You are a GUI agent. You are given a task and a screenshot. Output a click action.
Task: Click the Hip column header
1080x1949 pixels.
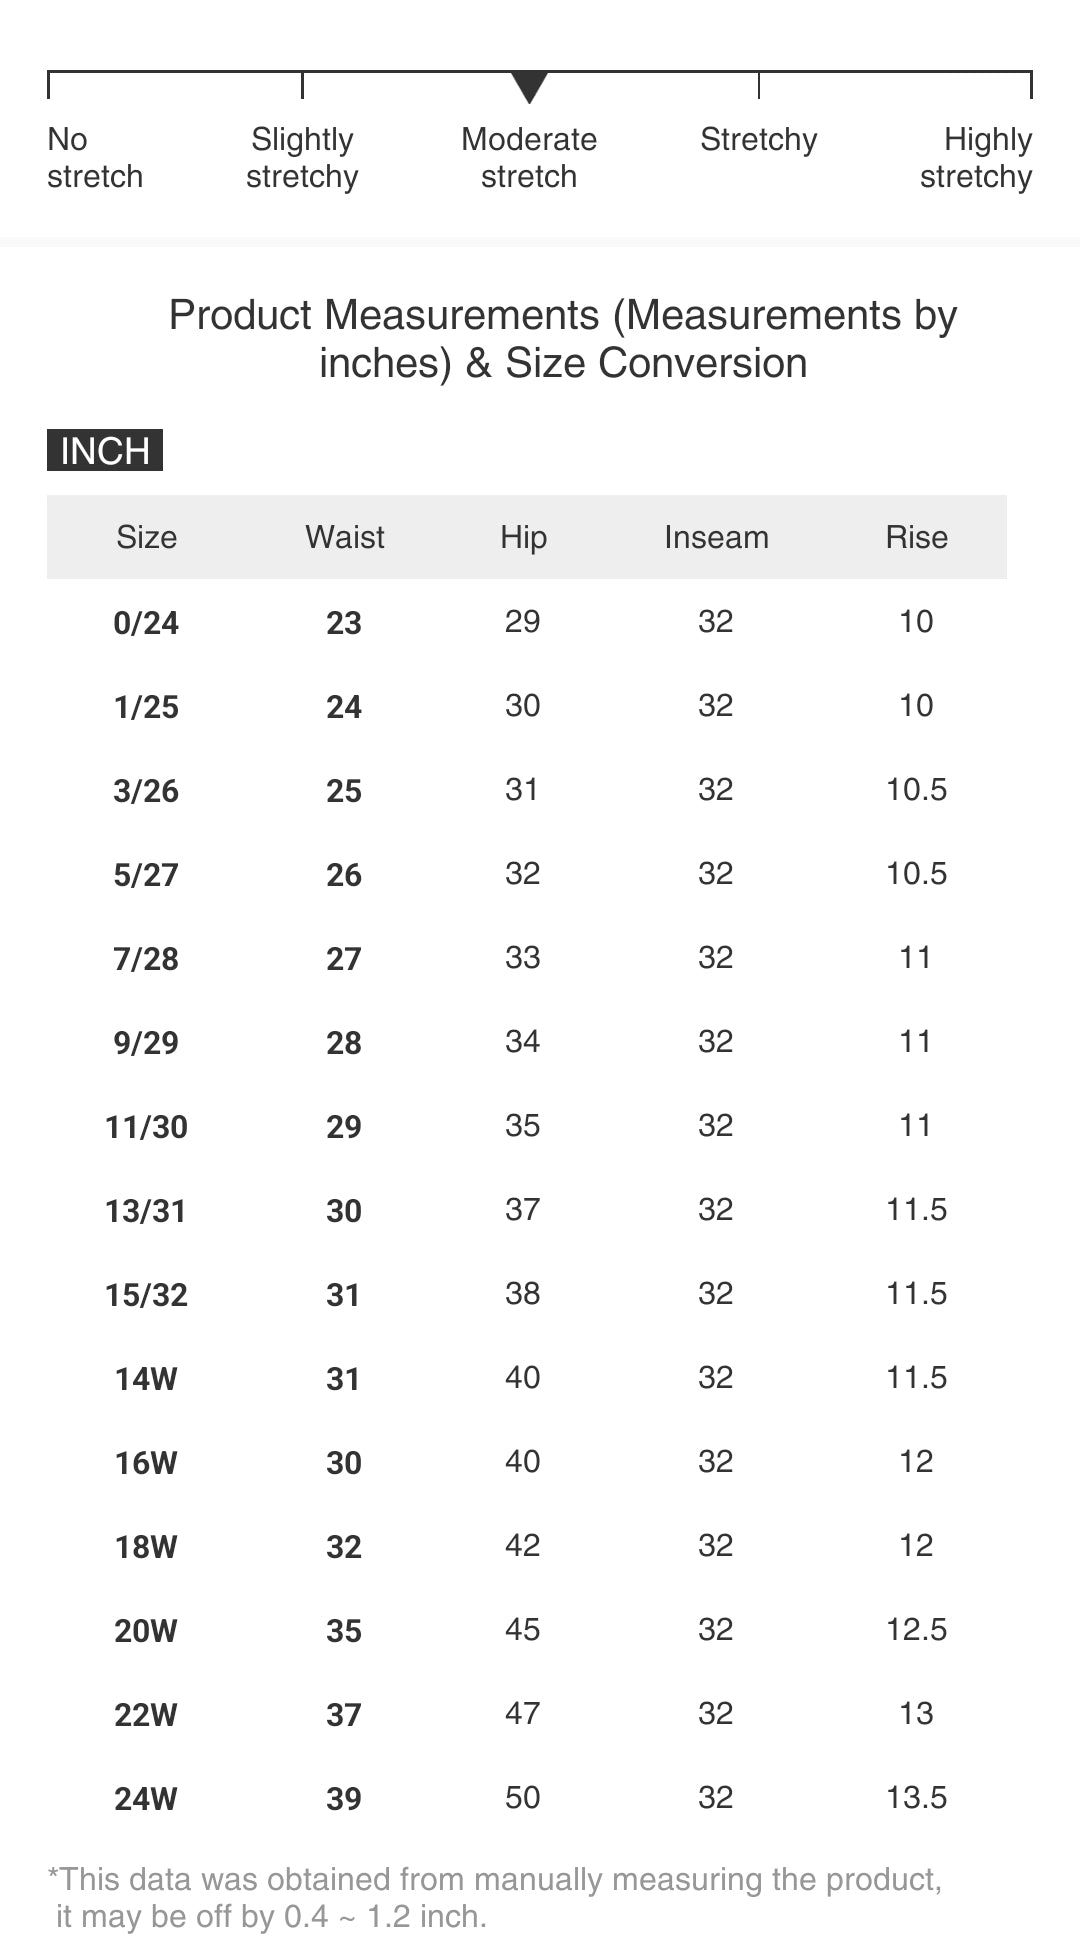(523, 537)
